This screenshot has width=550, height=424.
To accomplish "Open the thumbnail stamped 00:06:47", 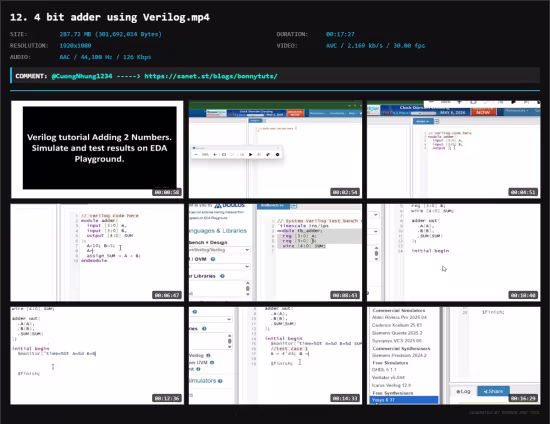I will point(97,253).
